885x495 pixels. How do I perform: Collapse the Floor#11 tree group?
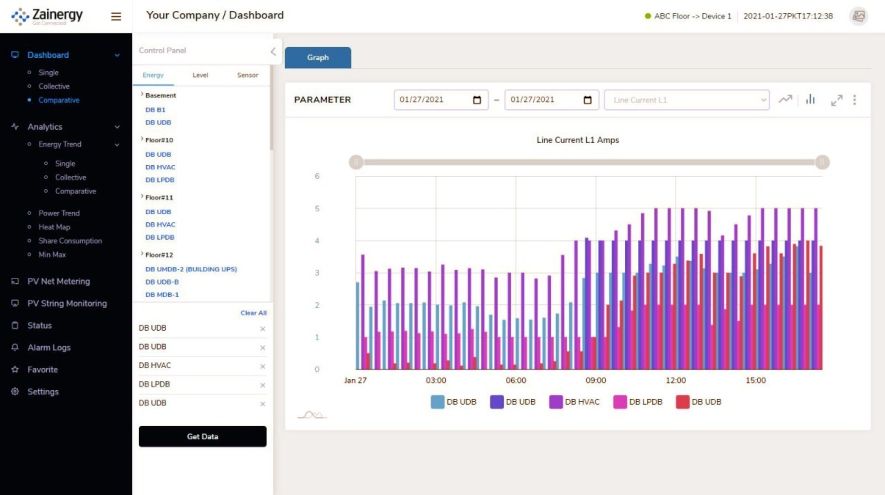pyautogui.click(x=142, y=196)
